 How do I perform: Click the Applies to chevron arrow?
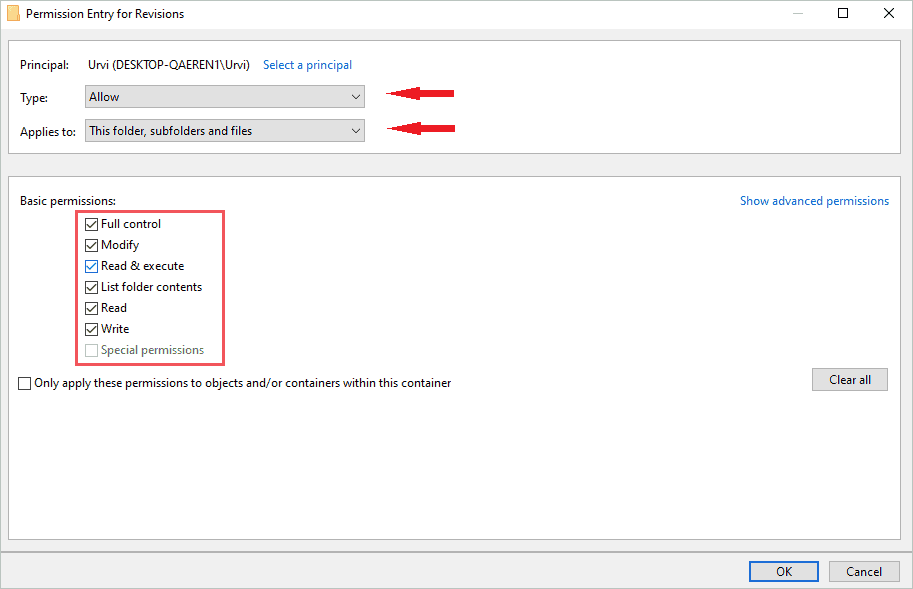pyautogui.click(x=355, y=131)
